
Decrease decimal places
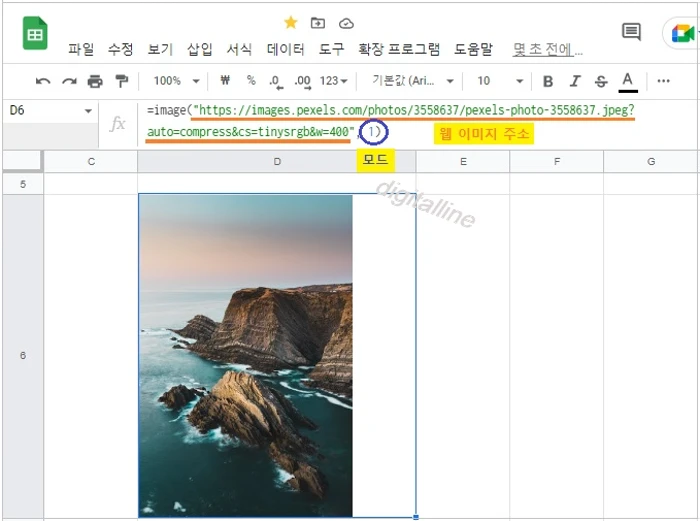coord(276,82)
